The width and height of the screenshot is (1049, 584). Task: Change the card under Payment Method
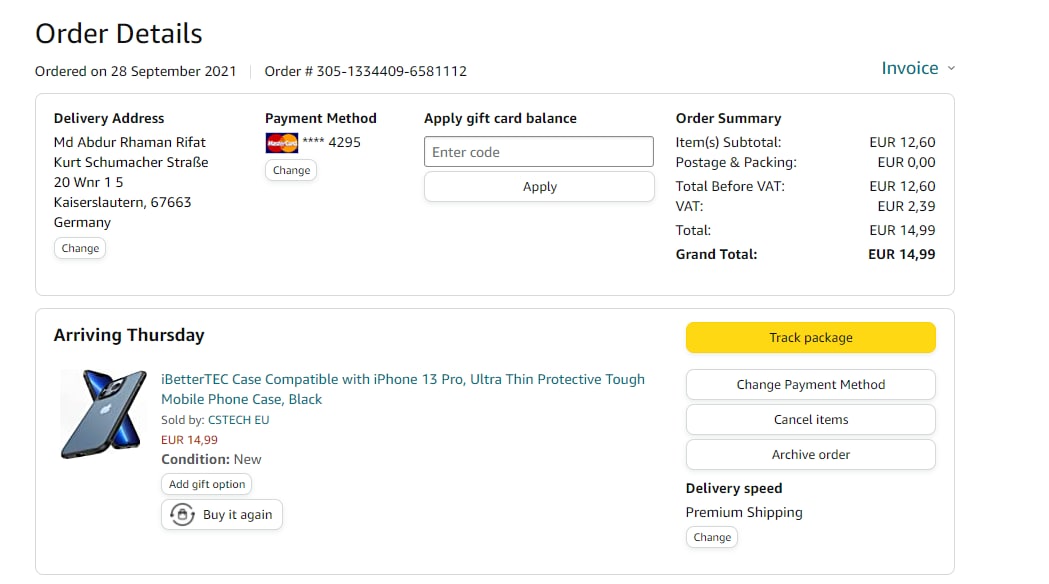(x=291, y=171)
